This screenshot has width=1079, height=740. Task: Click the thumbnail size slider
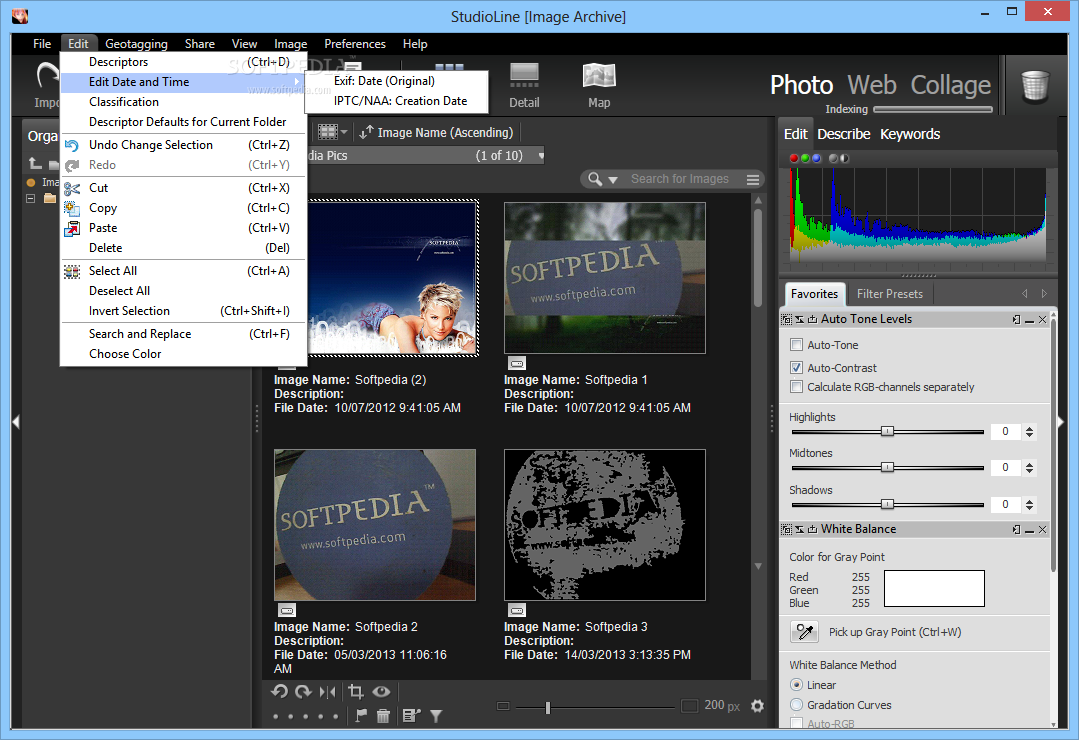(548, 707)
